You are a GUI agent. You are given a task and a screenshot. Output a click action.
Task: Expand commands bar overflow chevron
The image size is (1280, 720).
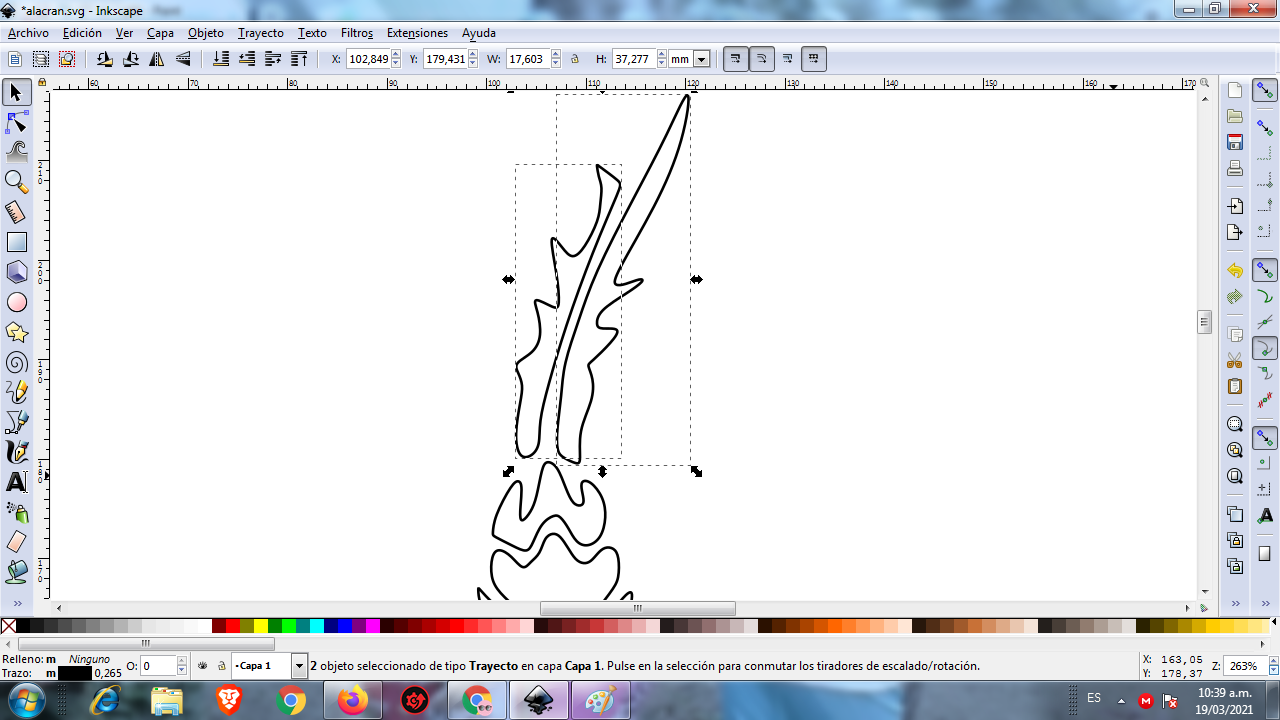click(1235, 604)
